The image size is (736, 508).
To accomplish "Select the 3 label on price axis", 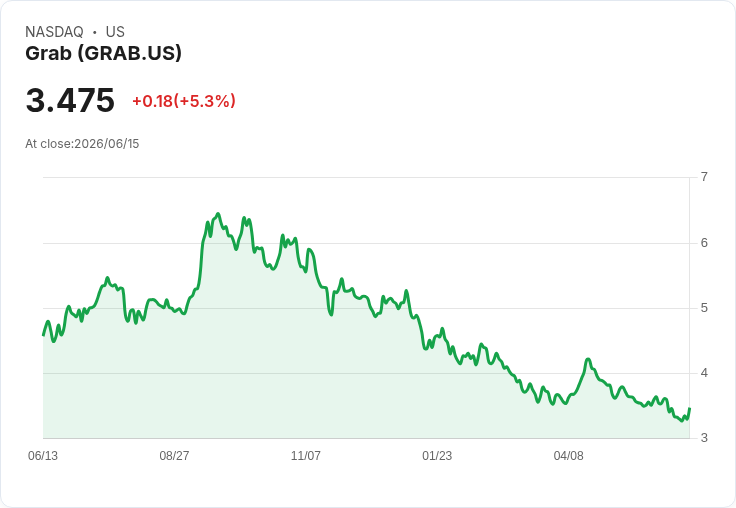I will (x=704, y=438).
